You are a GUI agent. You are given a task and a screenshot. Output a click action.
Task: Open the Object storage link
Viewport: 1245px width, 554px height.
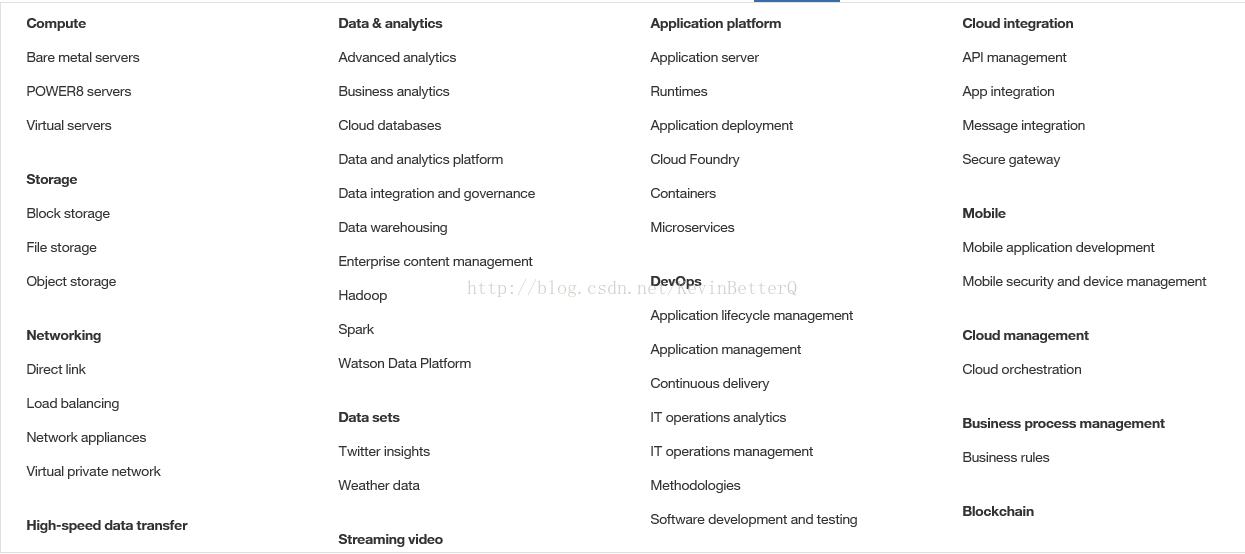click(x=71, y=281)
